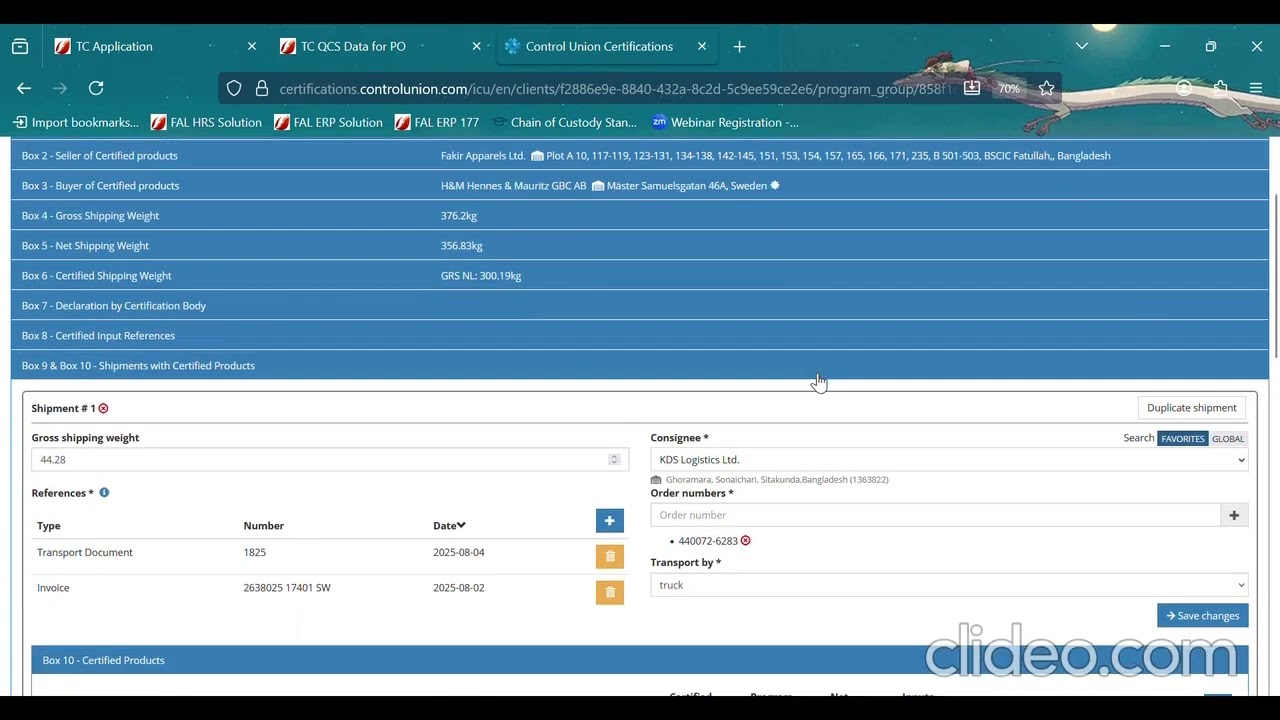Open FAL ERP Solution bookmark
This screenshot has height=720, width=1280.
pyautogui.click(x=328, y=122)
